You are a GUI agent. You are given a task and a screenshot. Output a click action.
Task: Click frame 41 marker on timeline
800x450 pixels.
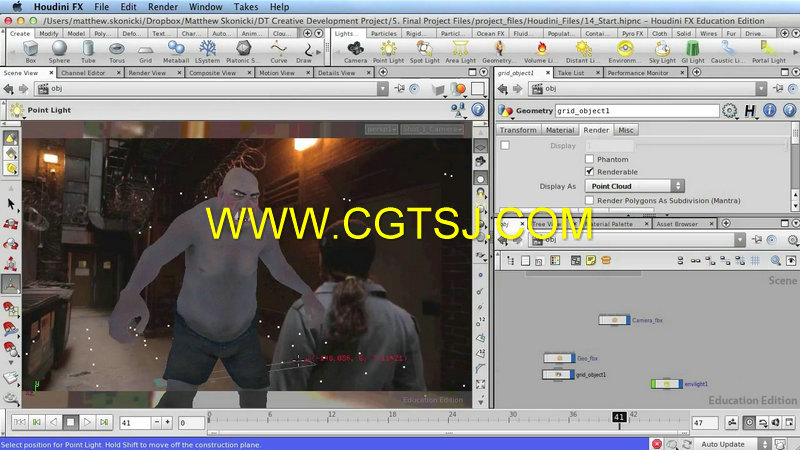(619, 417)
